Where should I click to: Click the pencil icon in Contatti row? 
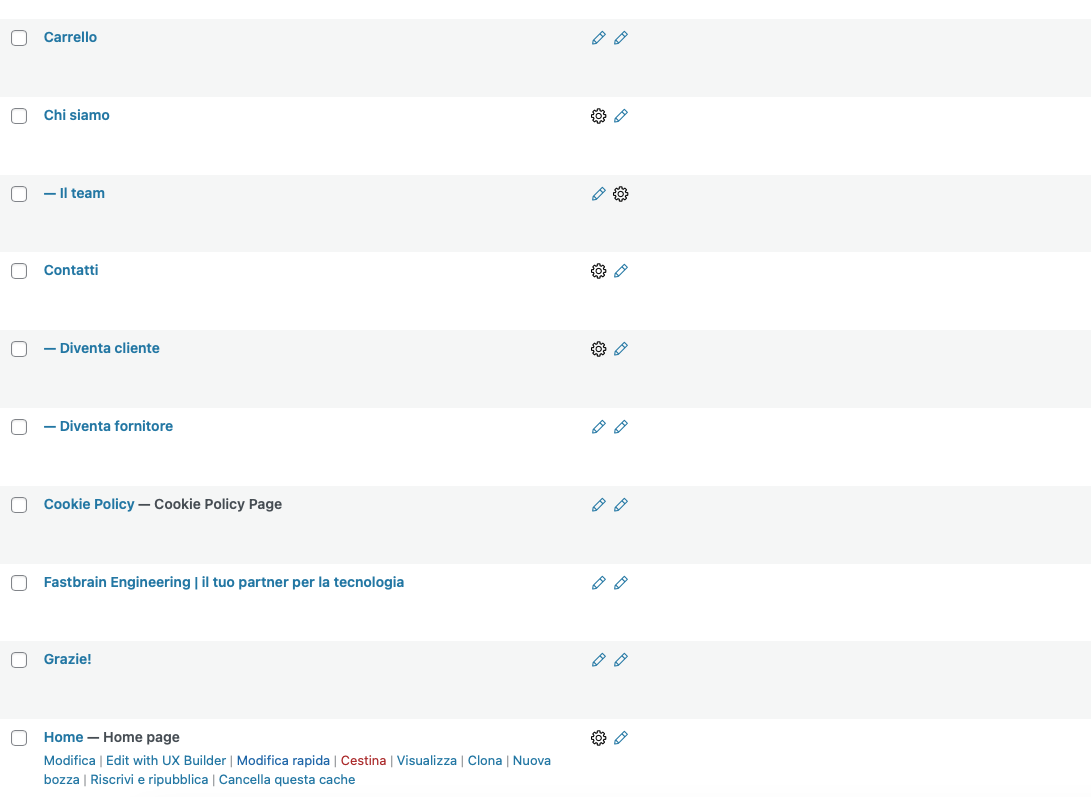(621, 271)
